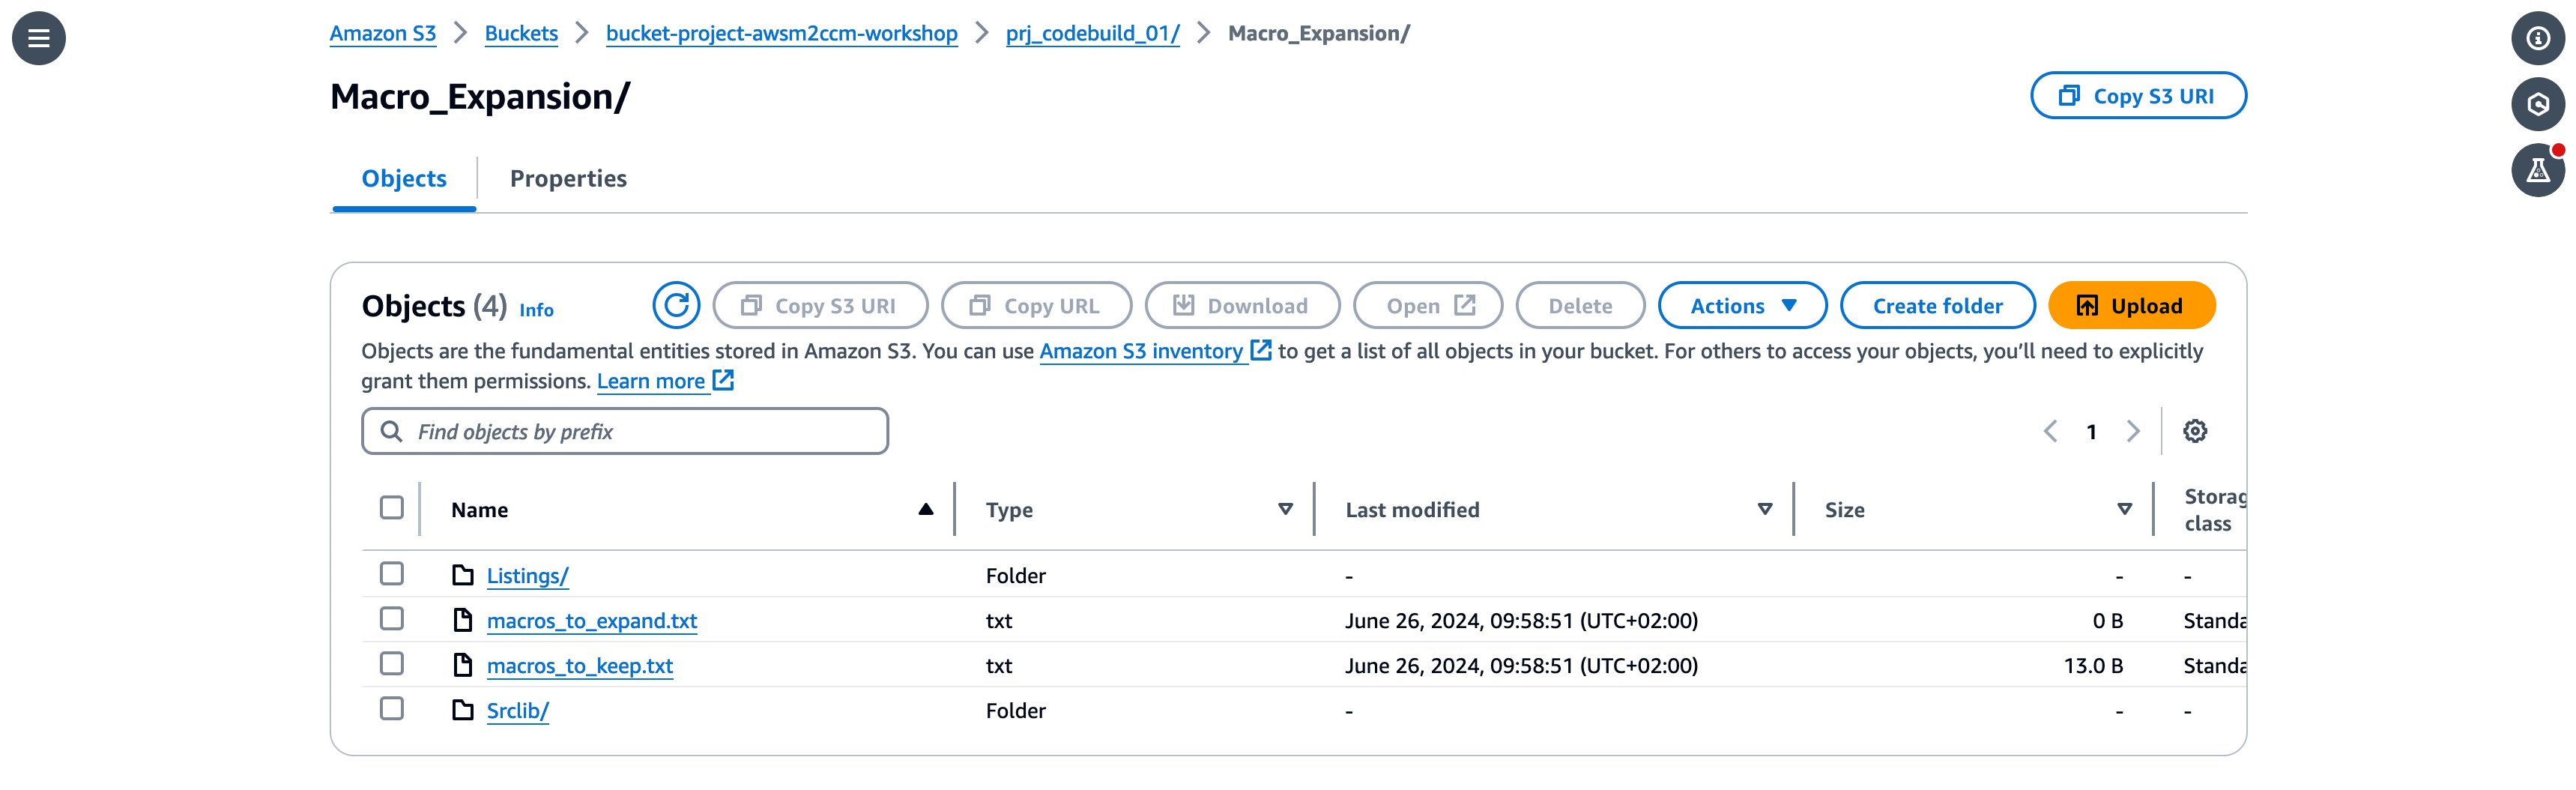Click Copy URL for selected object
Image resolution: width=2576 pixels, height=790 pixels.
pos(1035,305)
